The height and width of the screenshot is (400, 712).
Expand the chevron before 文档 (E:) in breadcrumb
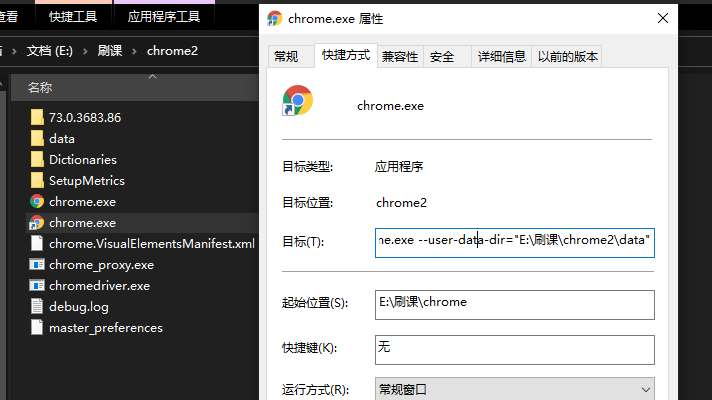point(15,51)
